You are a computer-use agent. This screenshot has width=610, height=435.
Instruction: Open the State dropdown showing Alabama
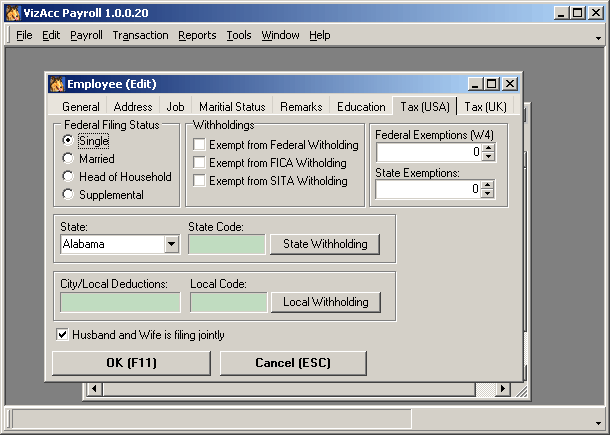(x=171, y=244)
